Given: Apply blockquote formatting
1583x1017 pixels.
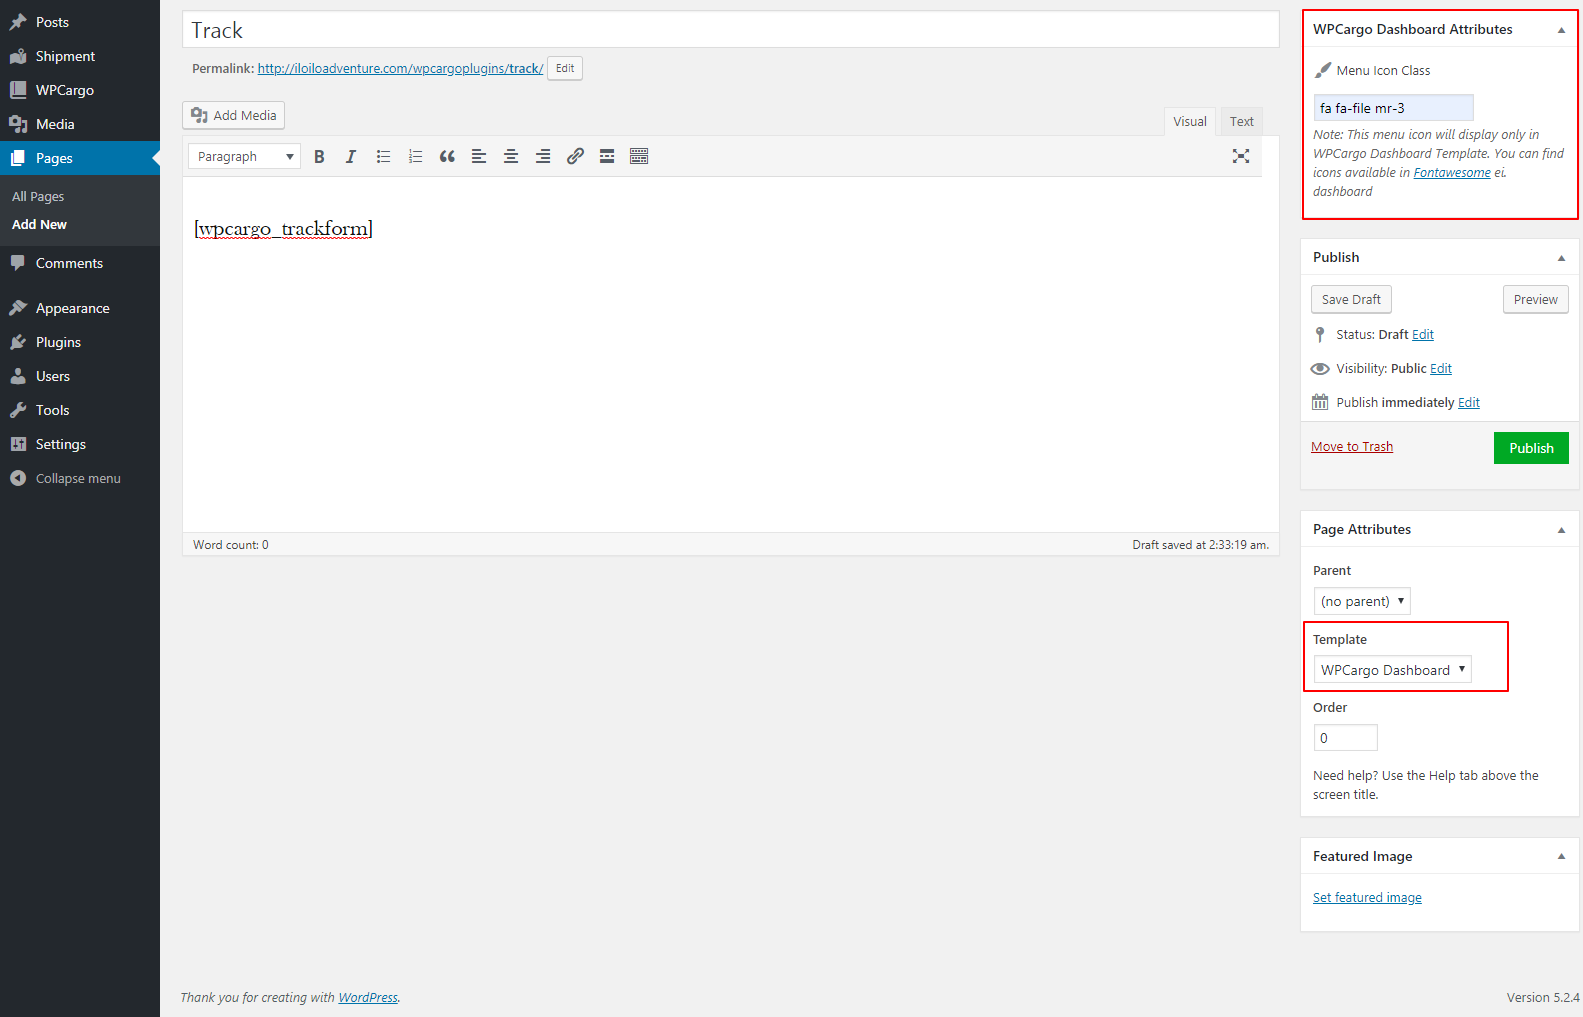Looking at the screenshot, I should tap(447, 156).
